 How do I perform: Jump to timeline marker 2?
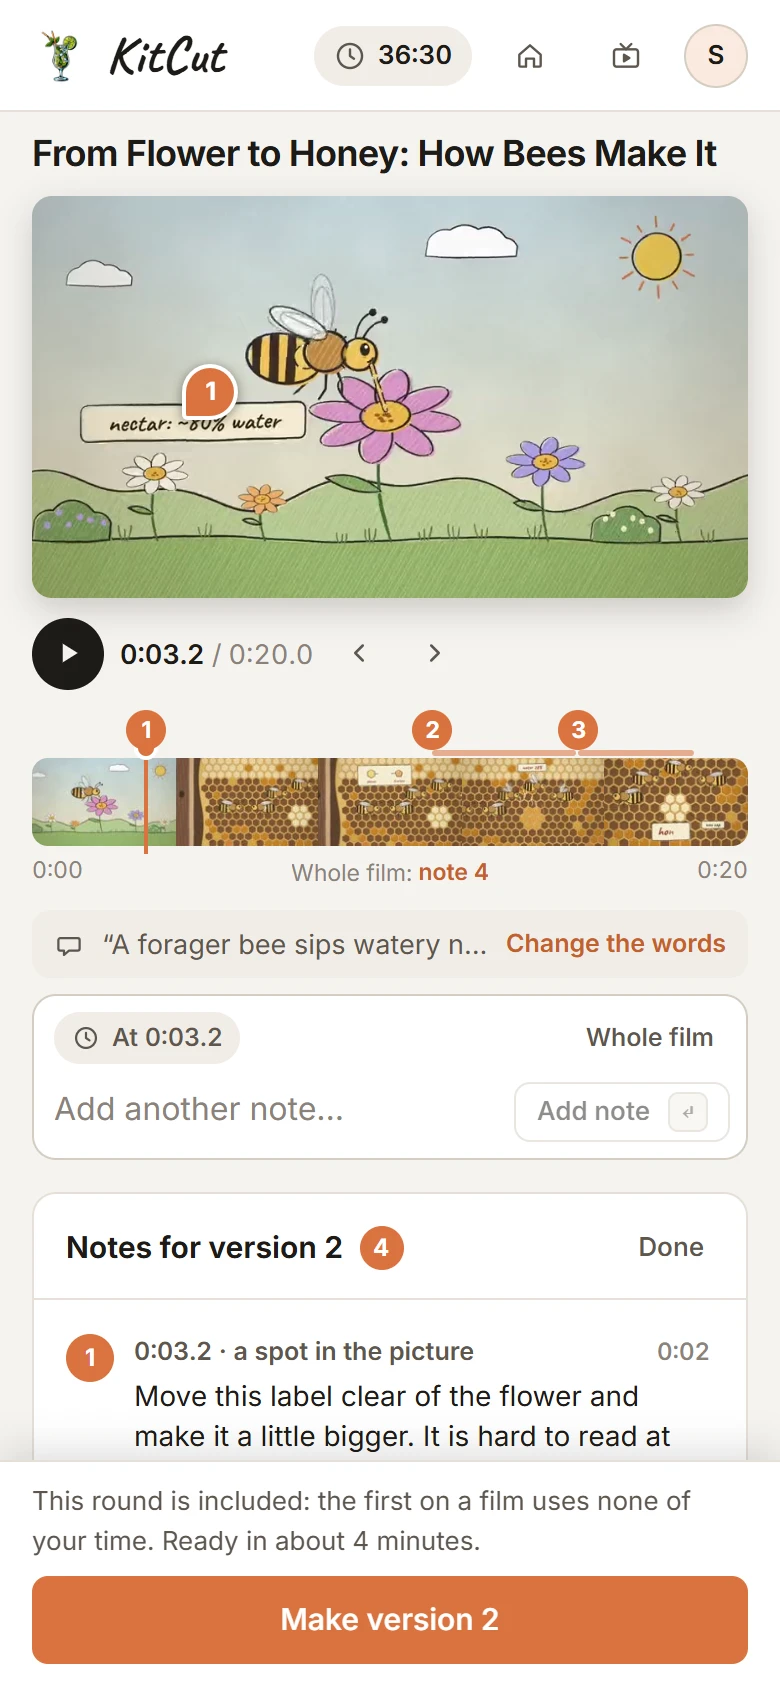432,730
